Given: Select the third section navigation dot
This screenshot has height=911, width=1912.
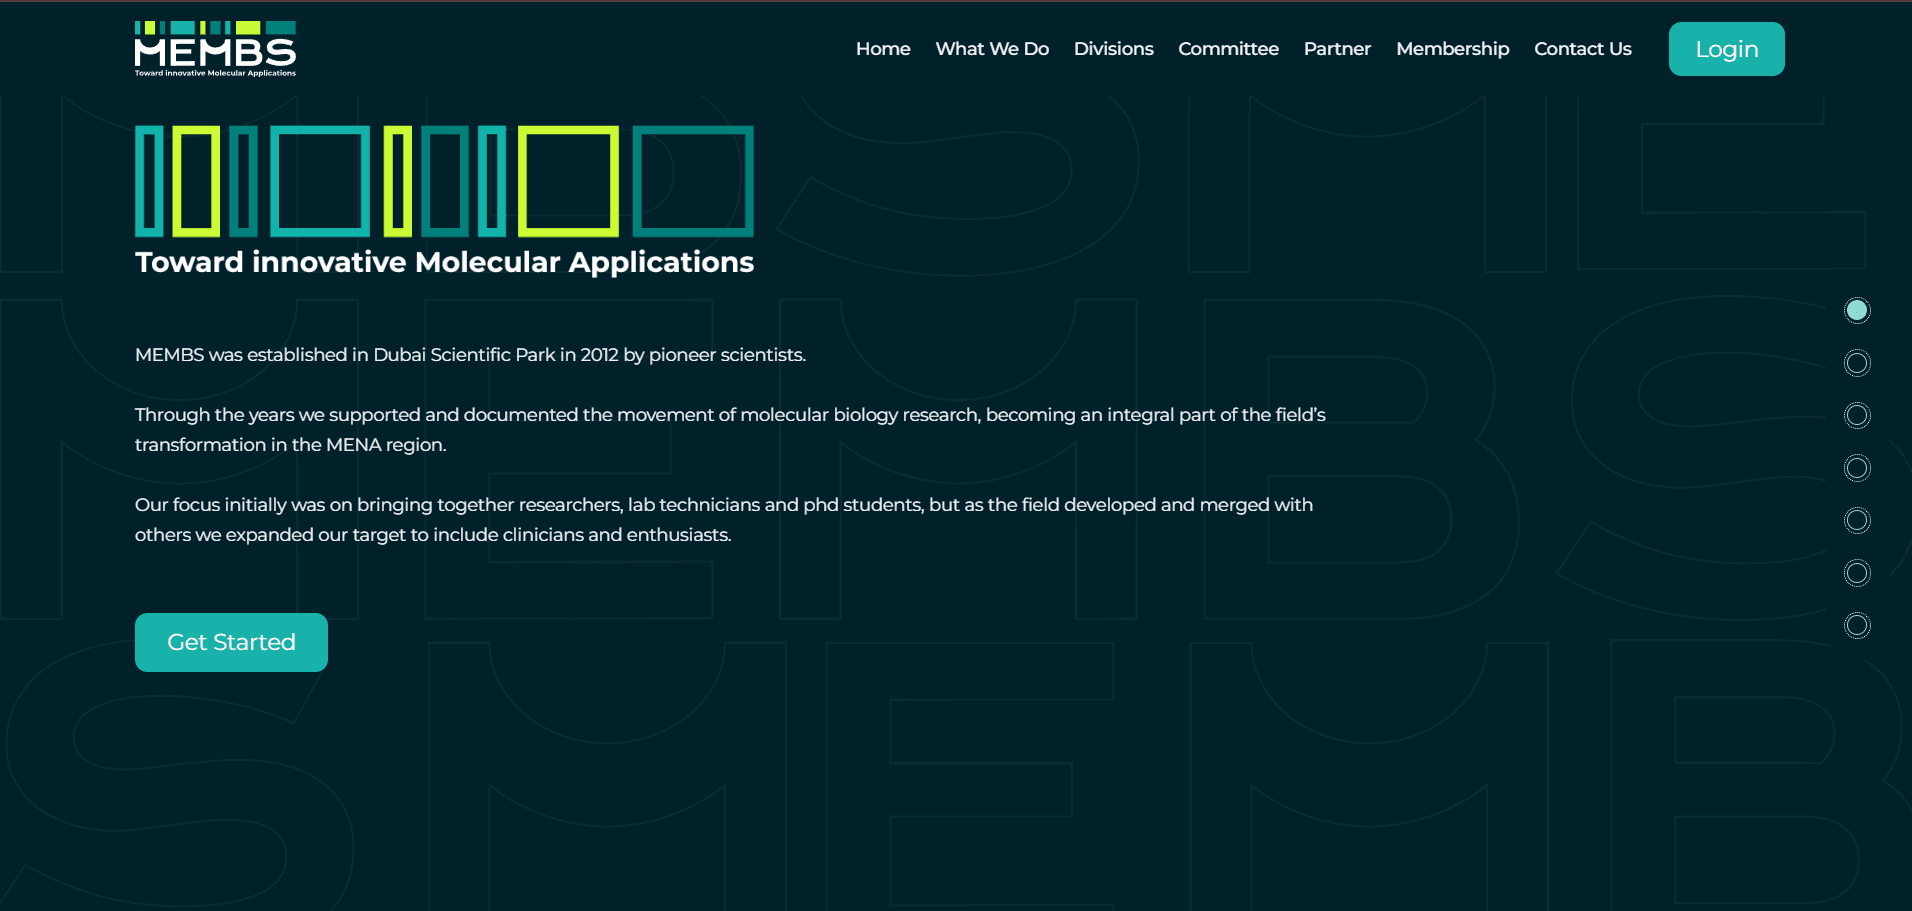Looking at the screenshot, I should click(1857, 415).
